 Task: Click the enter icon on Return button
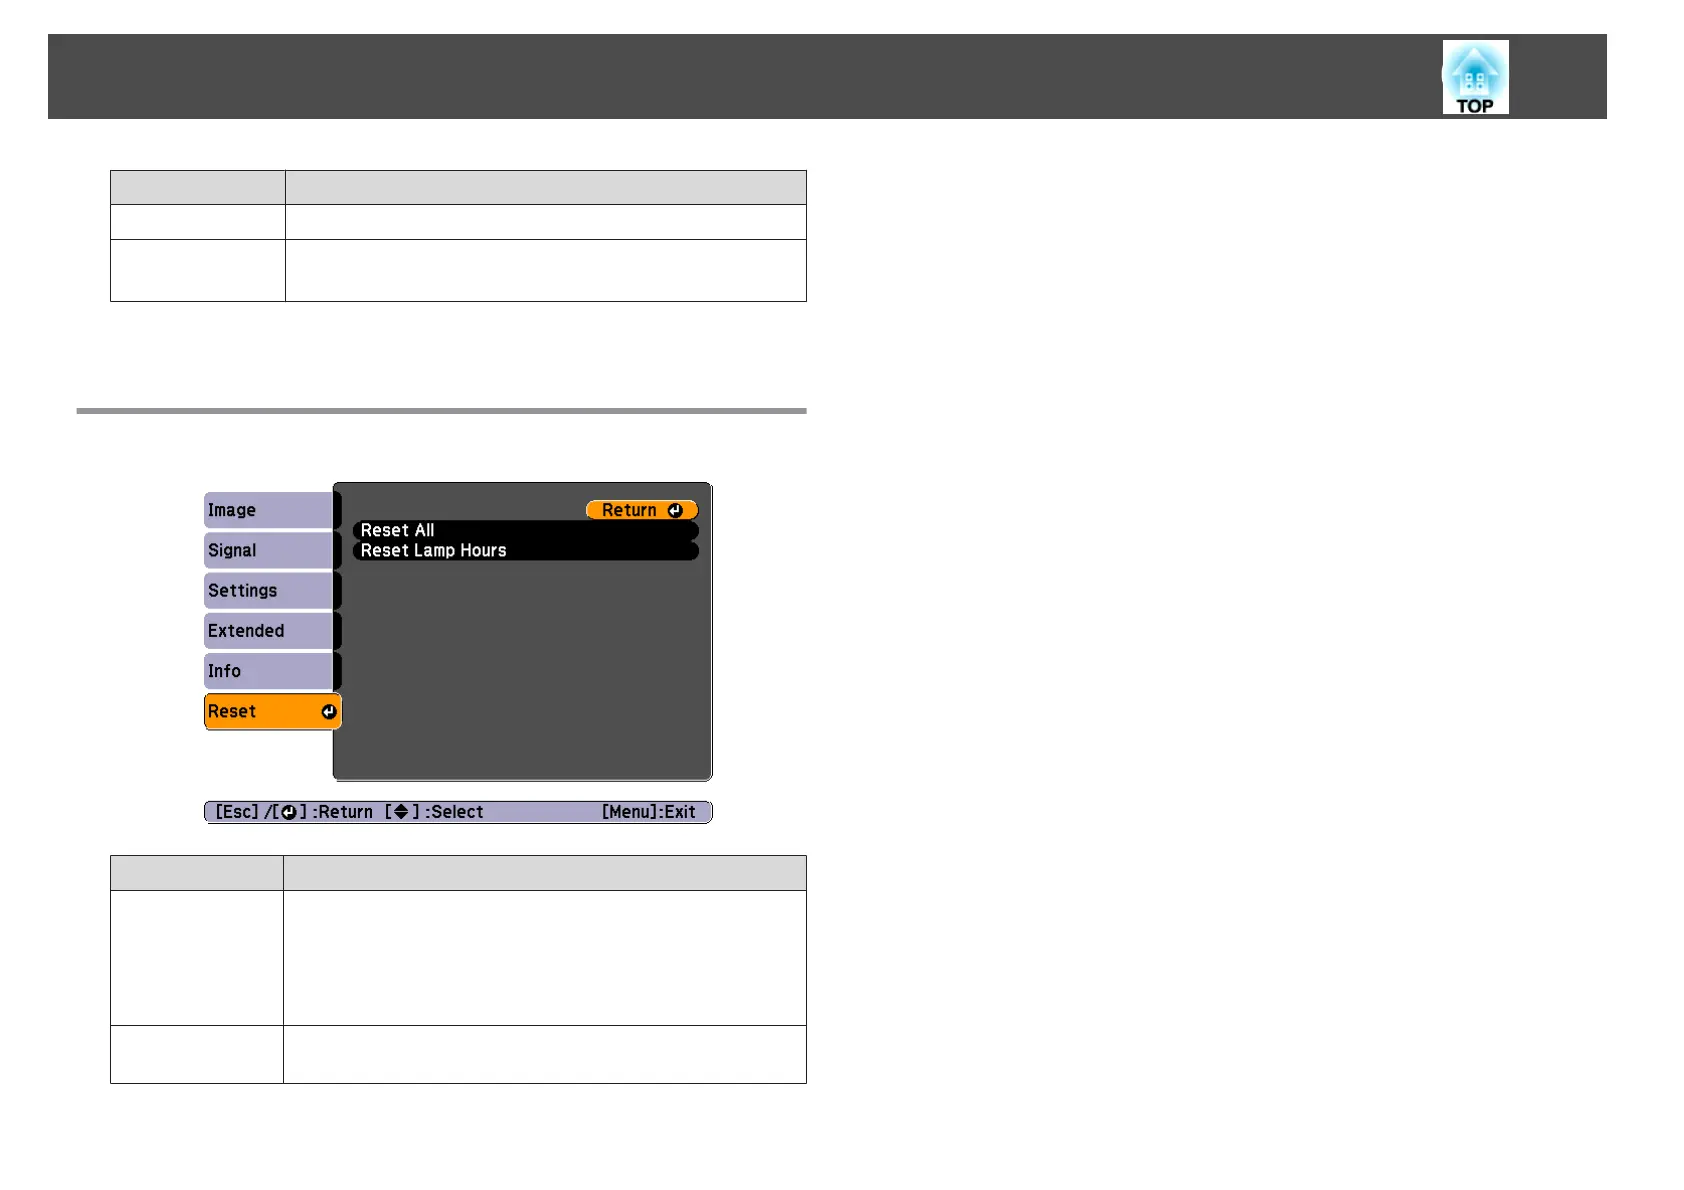point(675,510)
